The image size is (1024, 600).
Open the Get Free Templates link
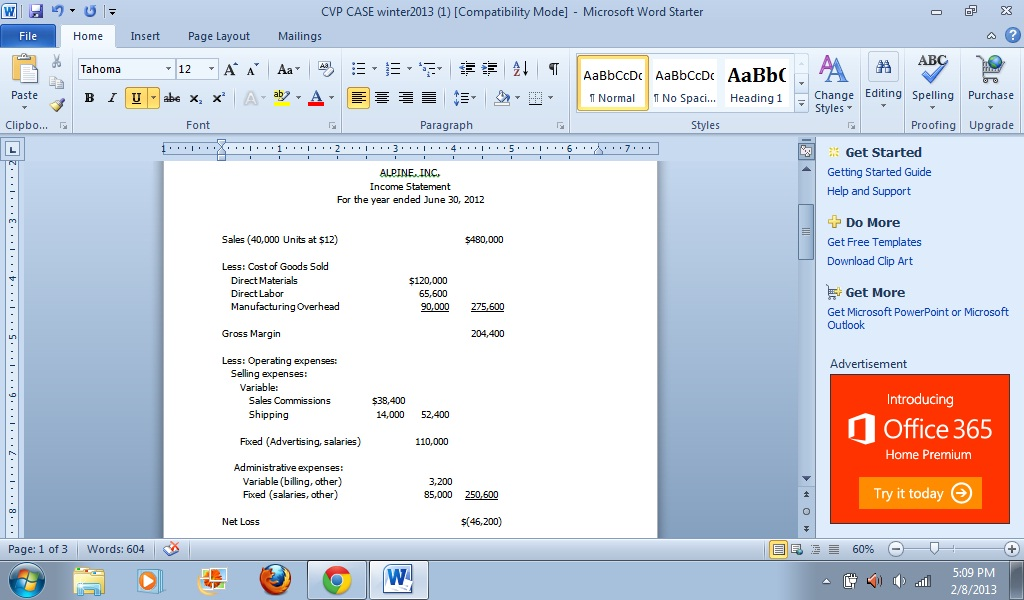click(x=874, y=242)
